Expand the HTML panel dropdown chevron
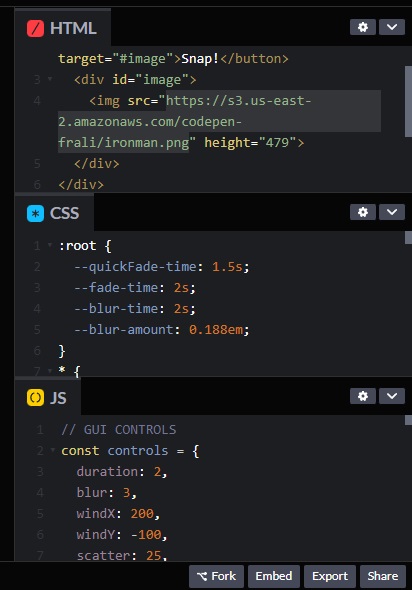This screenshot has width=412, height=590. click(392, 27)
